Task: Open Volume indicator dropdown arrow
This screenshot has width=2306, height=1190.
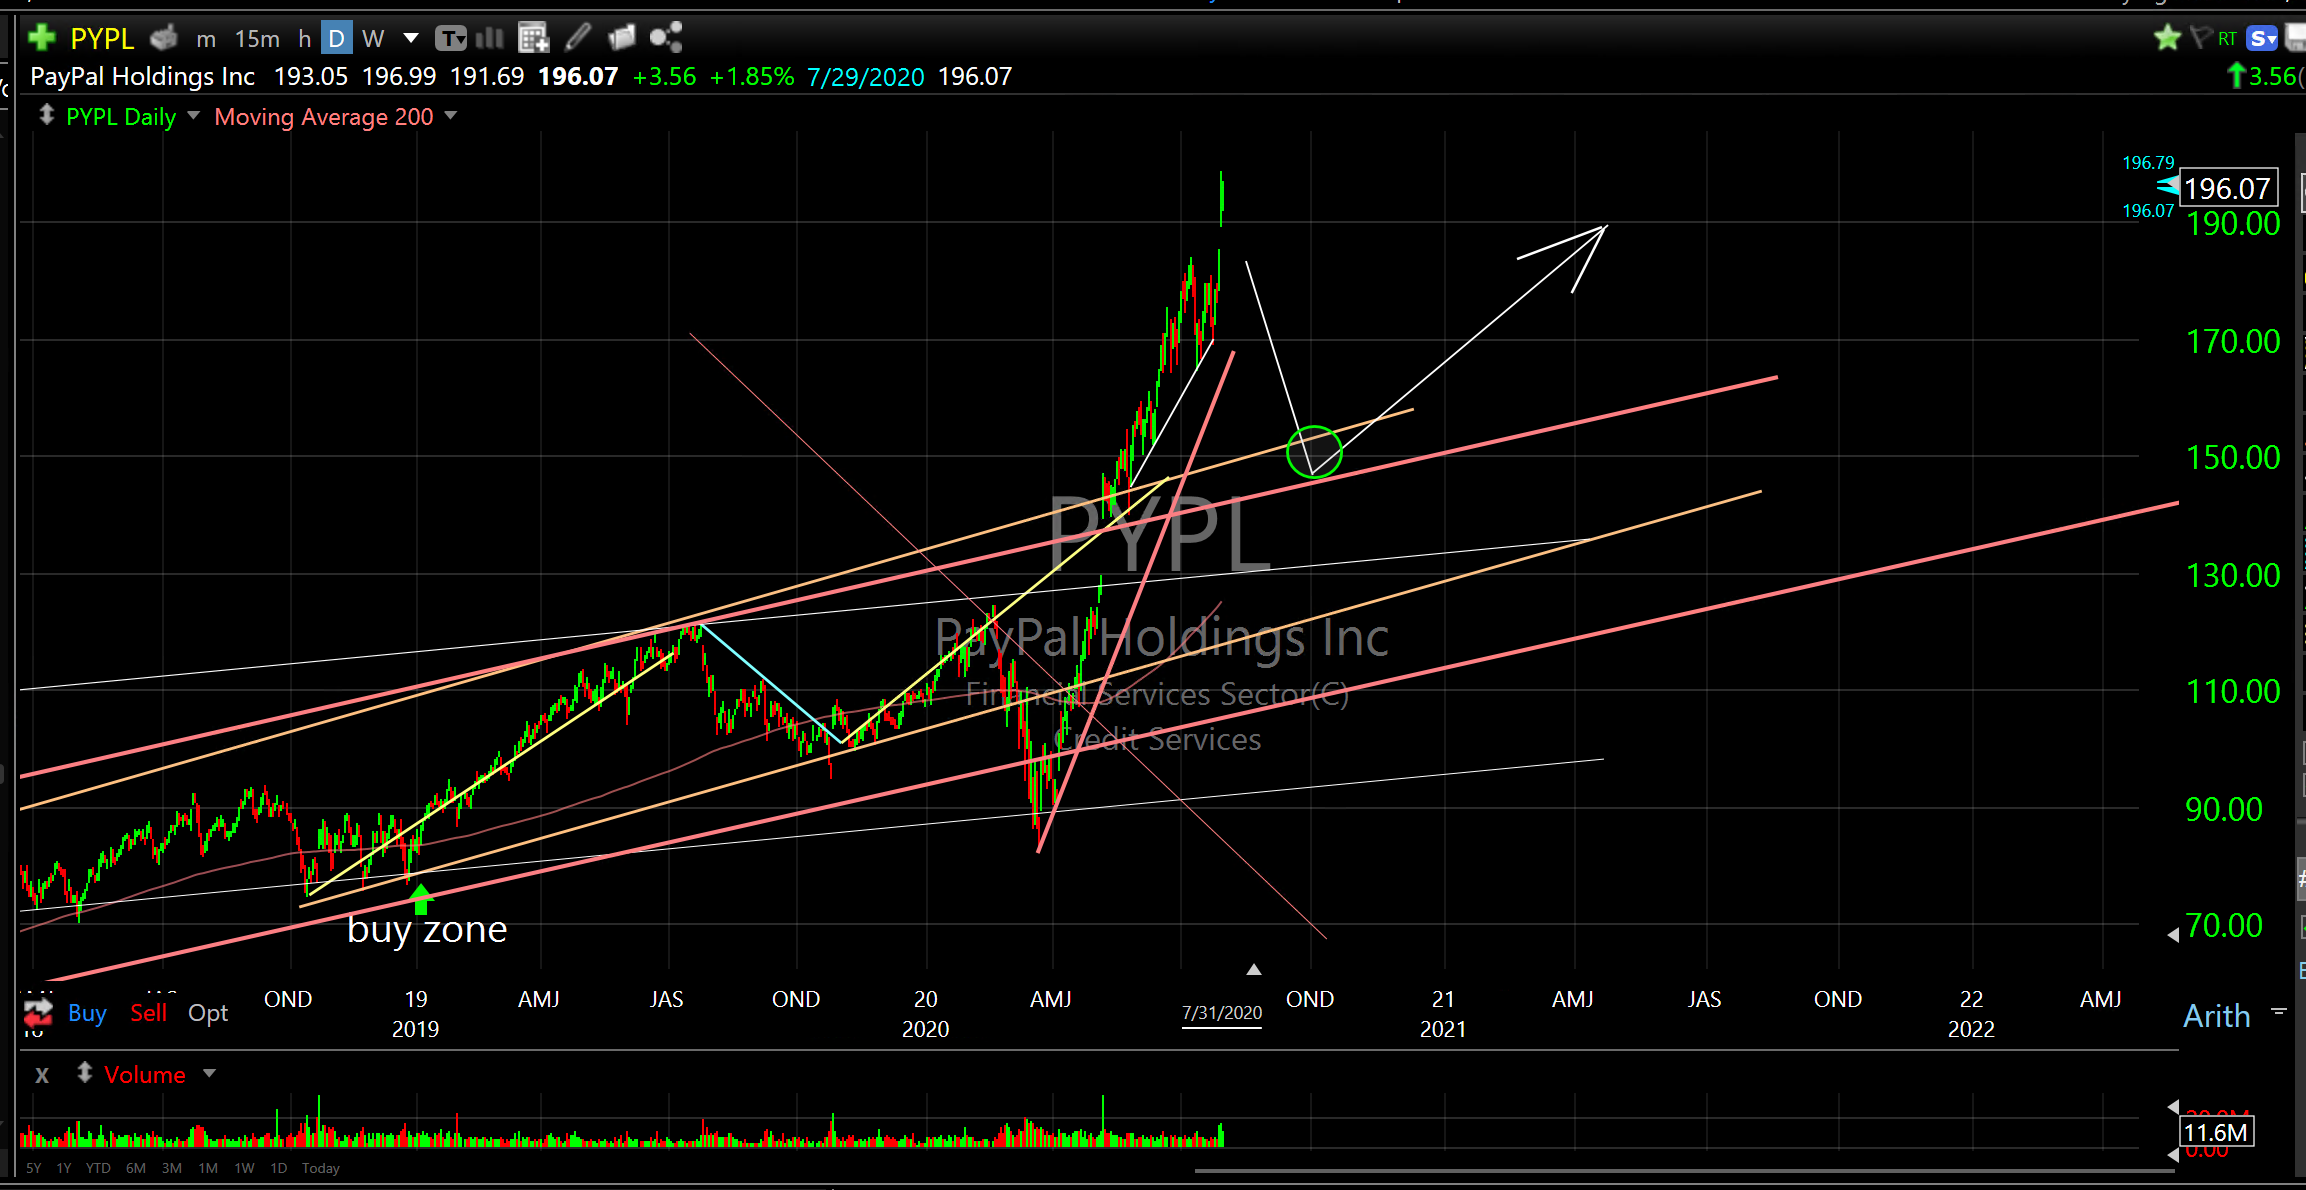Action: (209, 1073)
